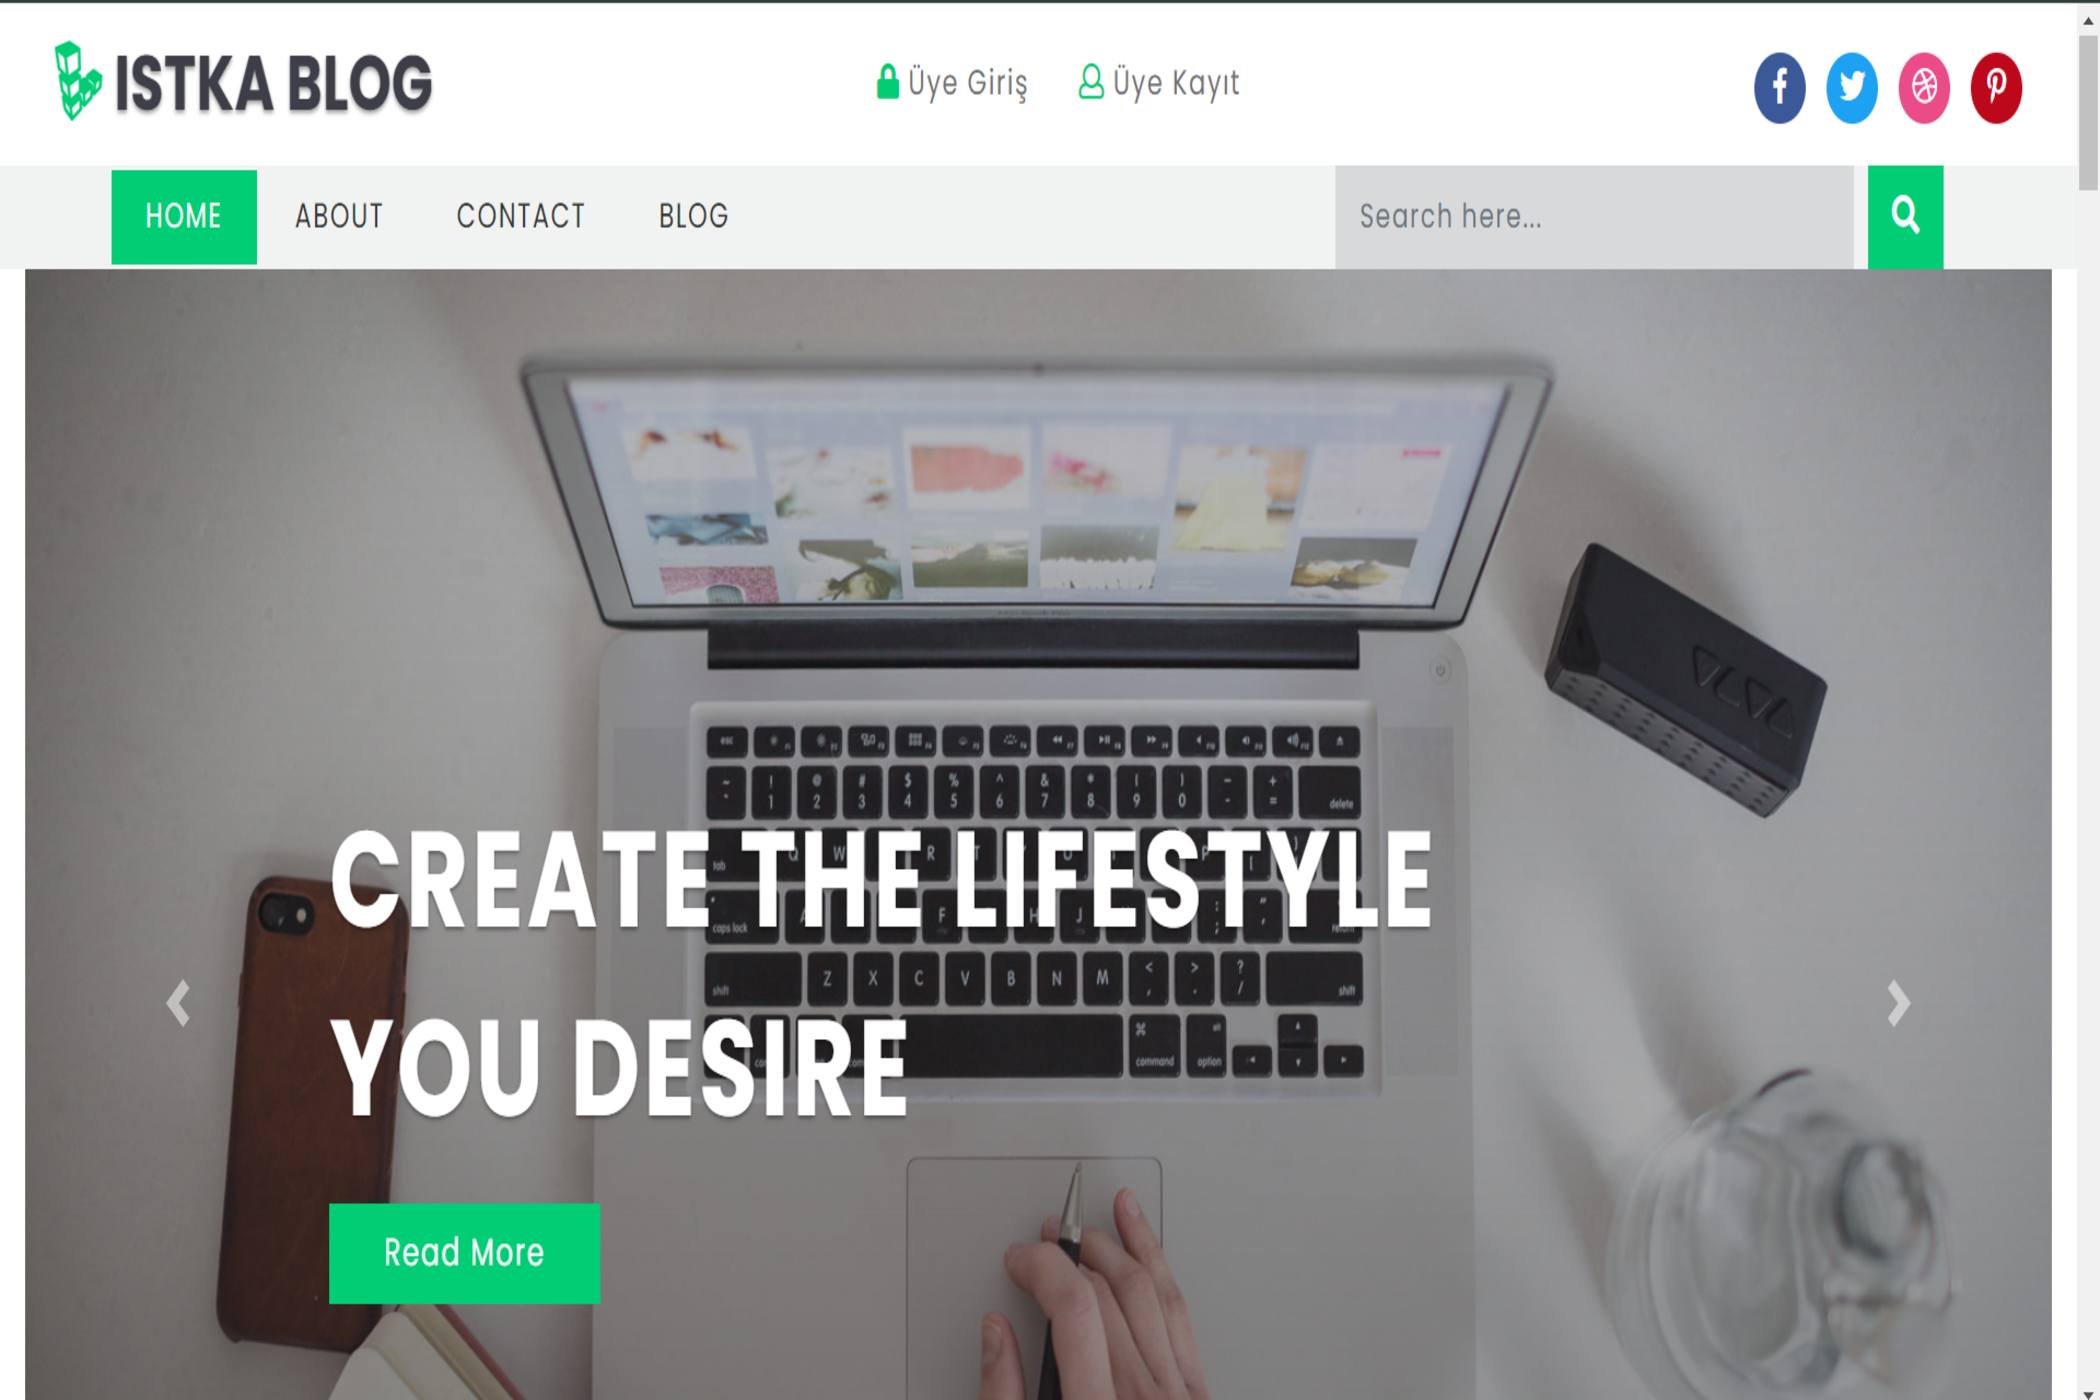Screen dimensions: 2100x1400
Task: Advance to next slide with right chevron
Action: [1898, 1003]
